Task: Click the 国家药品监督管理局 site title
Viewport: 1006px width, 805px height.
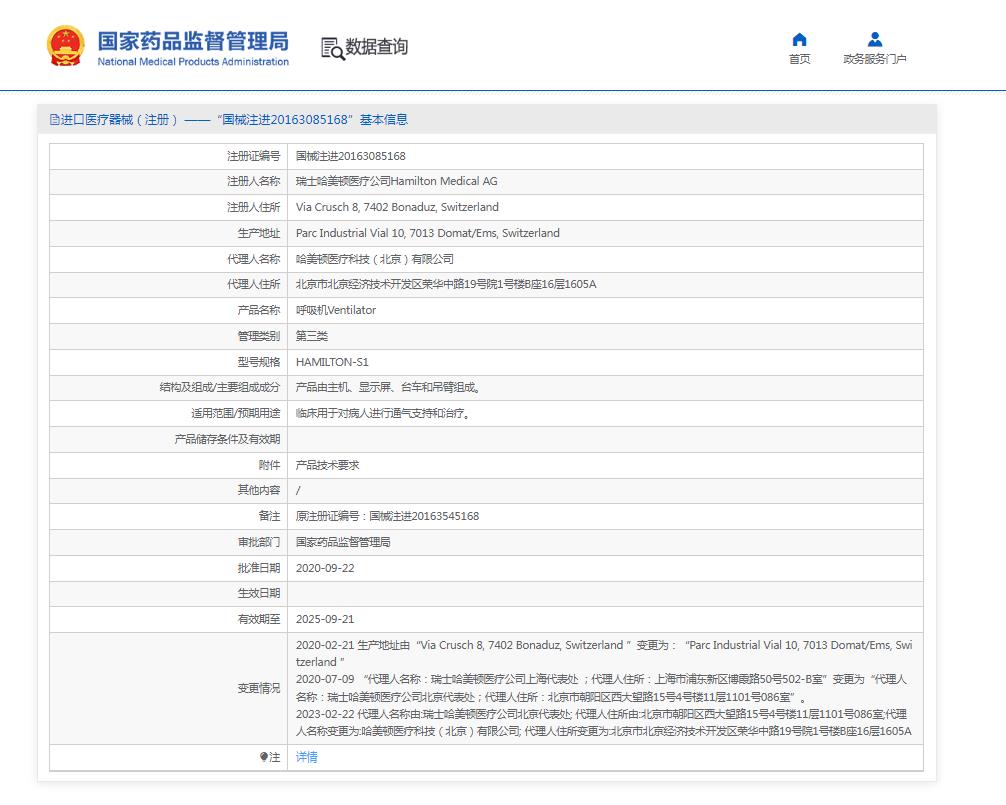Action: pos(192,41)
